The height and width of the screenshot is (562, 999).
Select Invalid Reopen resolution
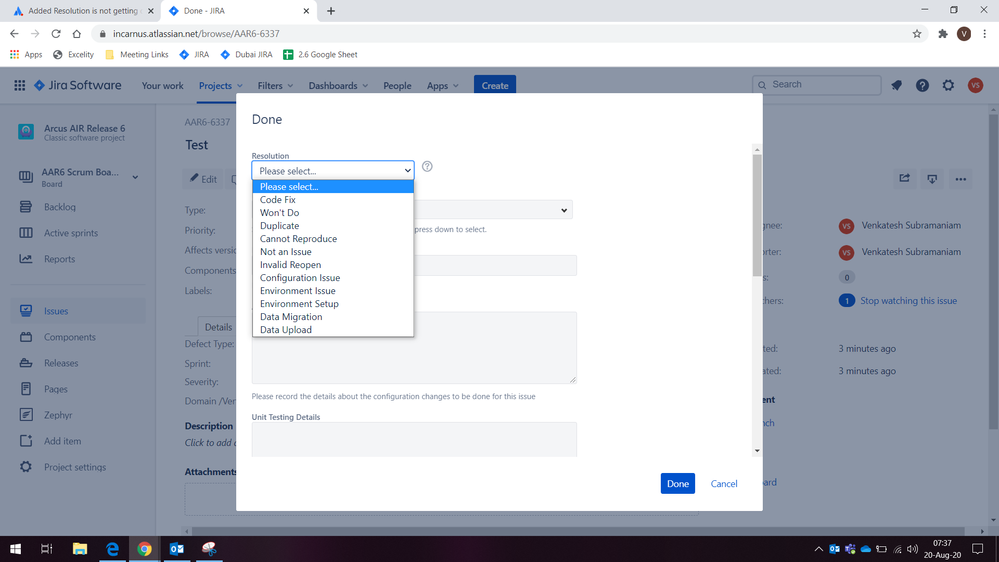pos(333,264)
